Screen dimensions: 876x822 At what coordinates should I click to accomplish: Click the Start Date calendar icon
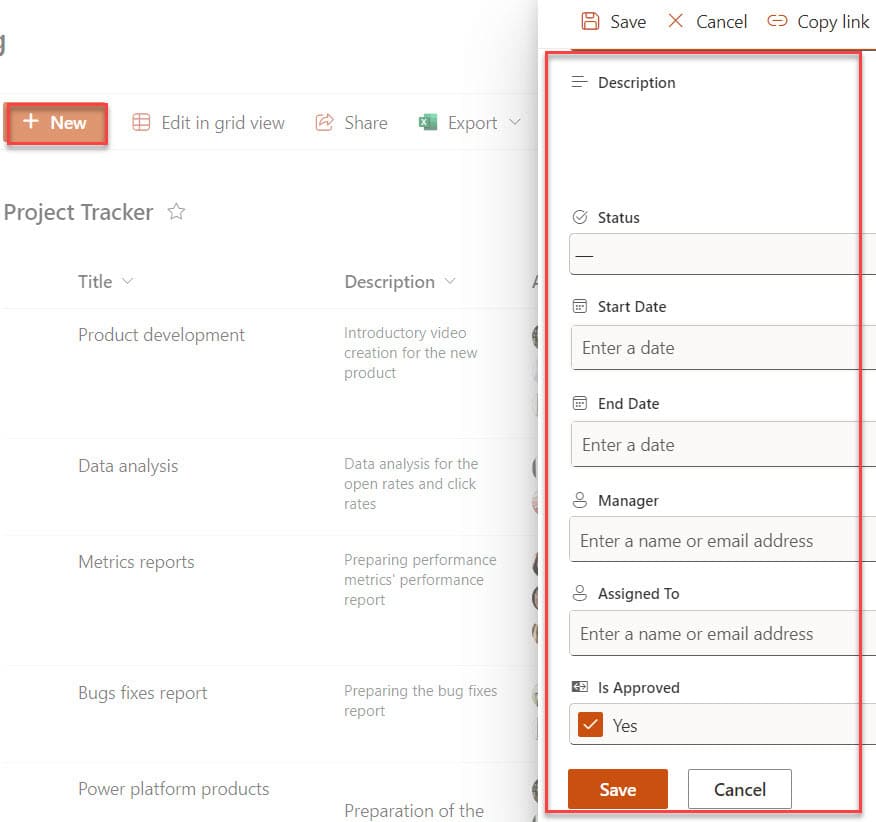pyautogui.click(x=580, y=306)
